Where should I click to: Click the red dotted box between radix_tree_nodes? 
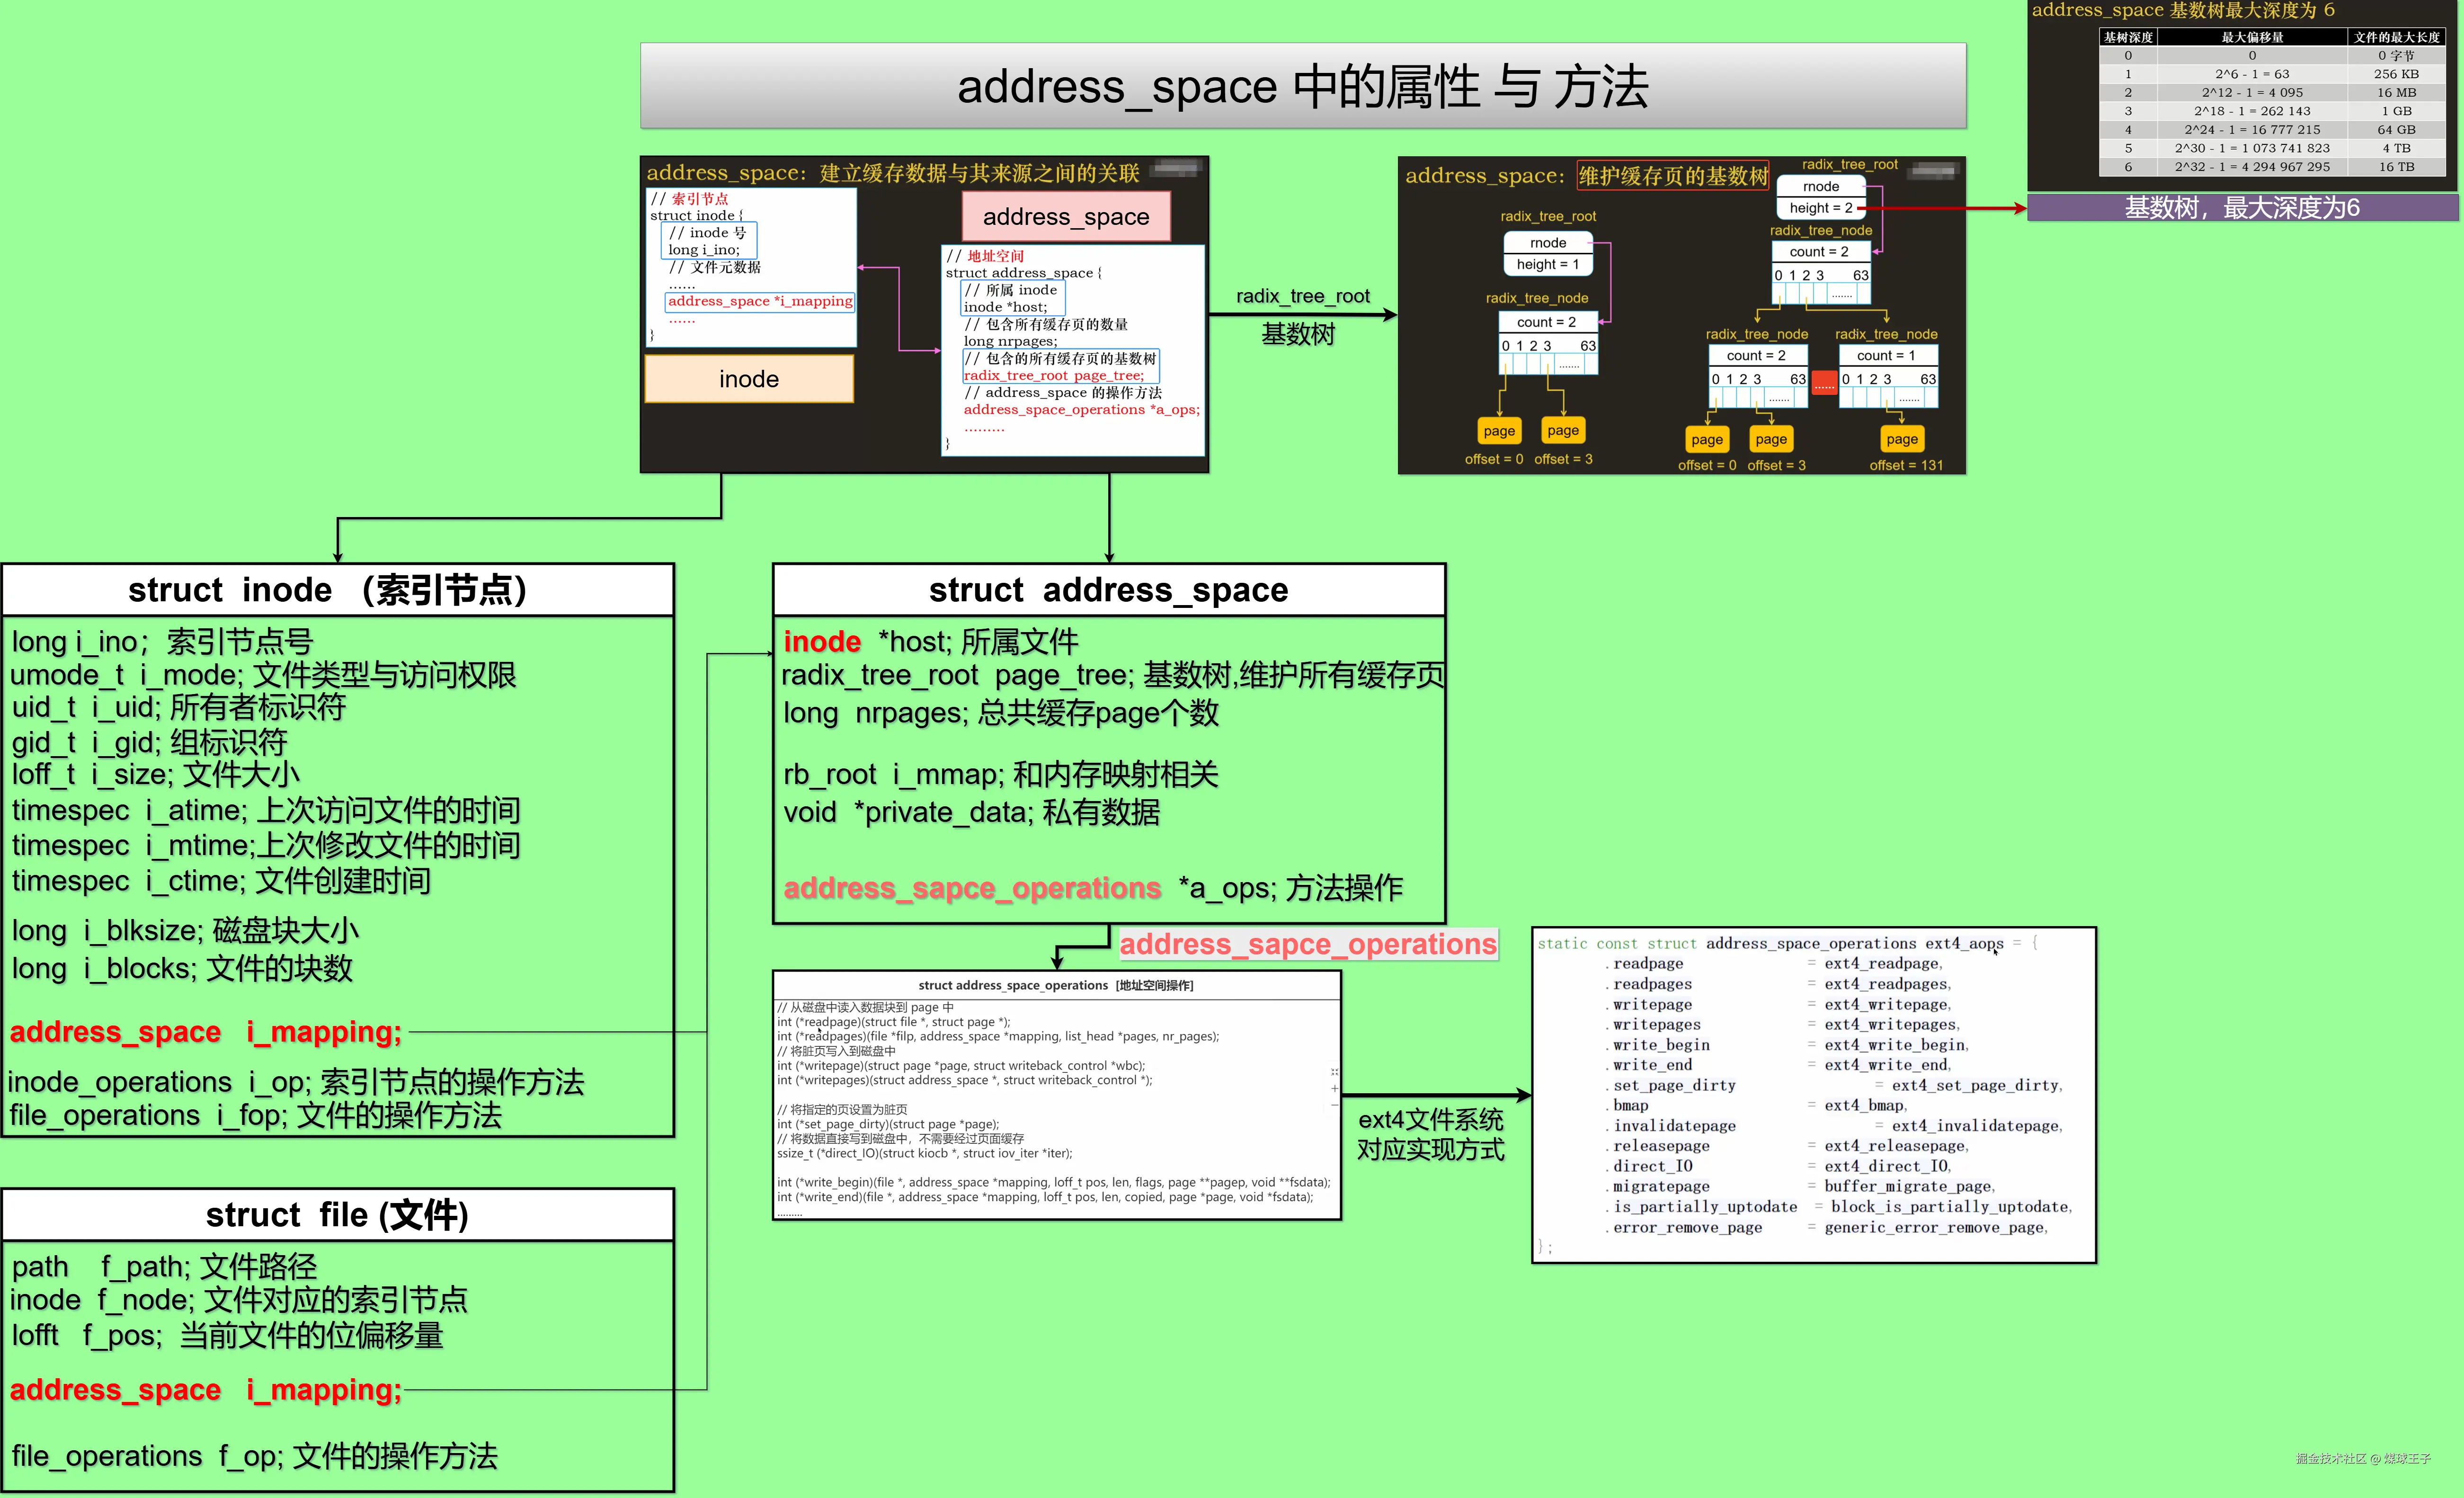[x=1824, y=383]
